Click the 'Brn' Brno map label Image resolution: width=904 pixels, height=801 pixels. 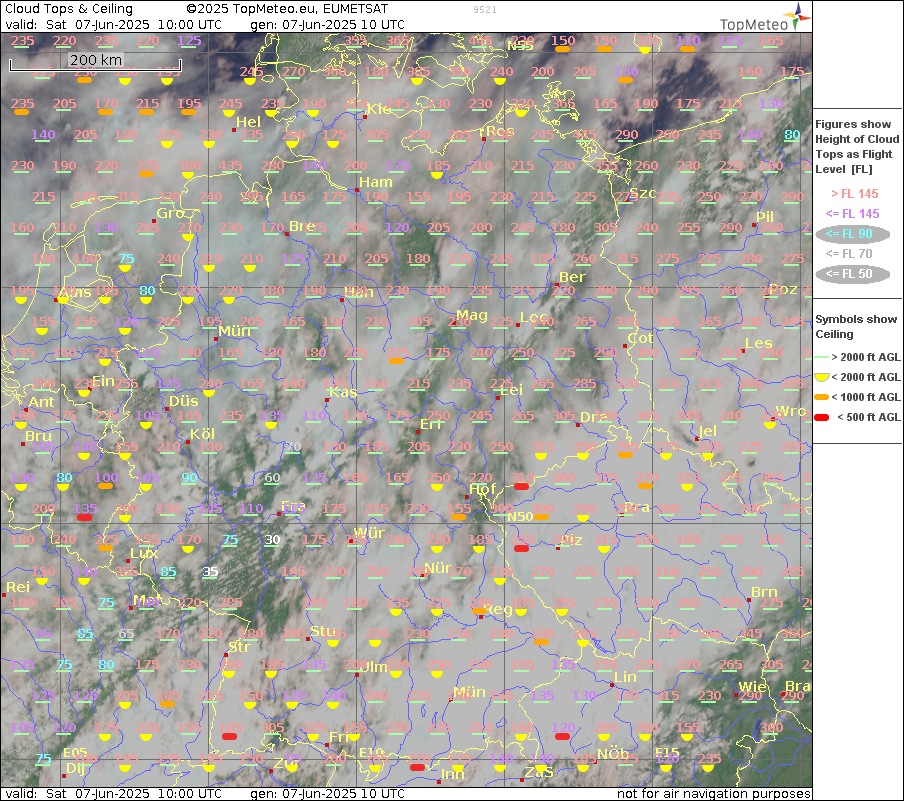click(x=764, y=592)
